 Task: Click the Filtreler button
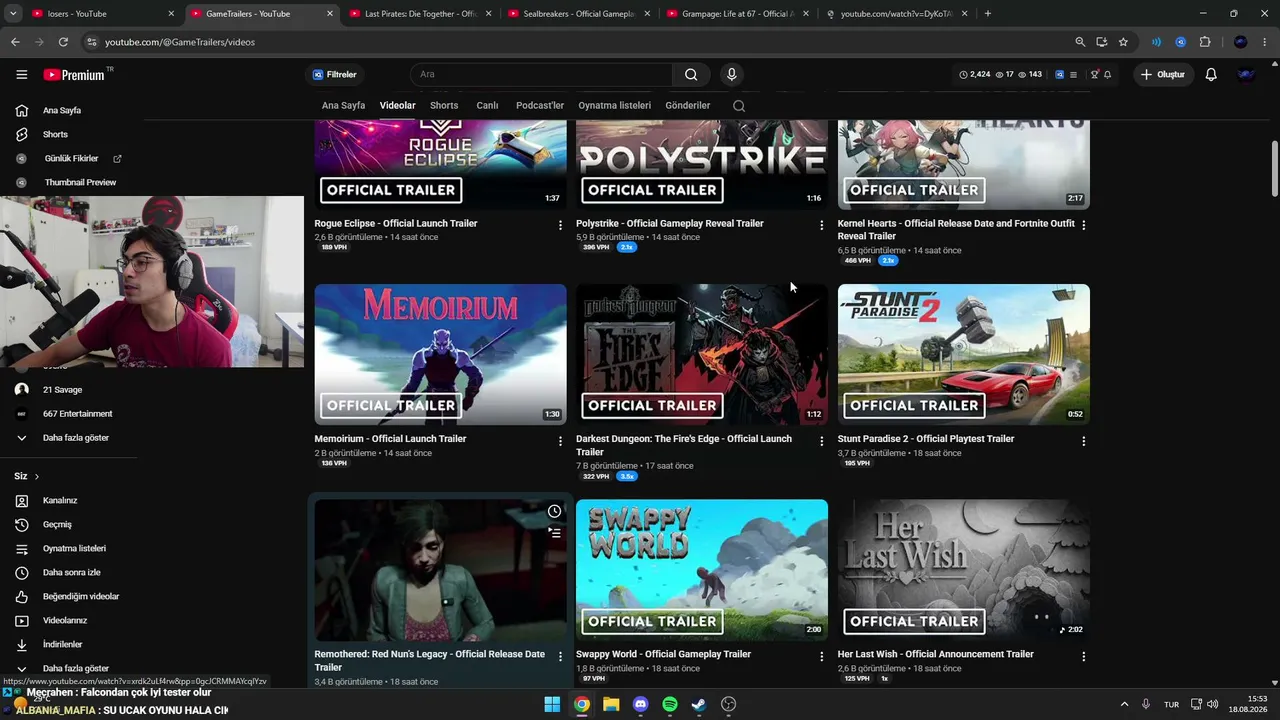[x=334, y=75]
